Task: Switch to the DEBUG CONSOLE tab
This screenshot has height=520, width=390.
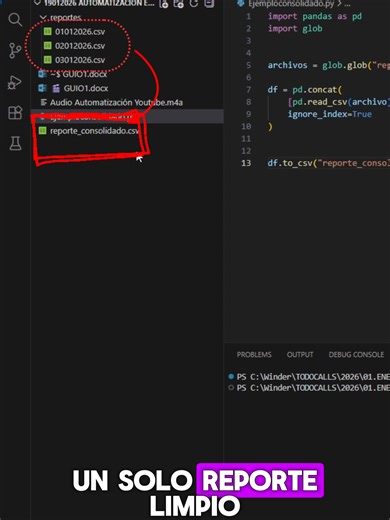Action: point(356,354)
